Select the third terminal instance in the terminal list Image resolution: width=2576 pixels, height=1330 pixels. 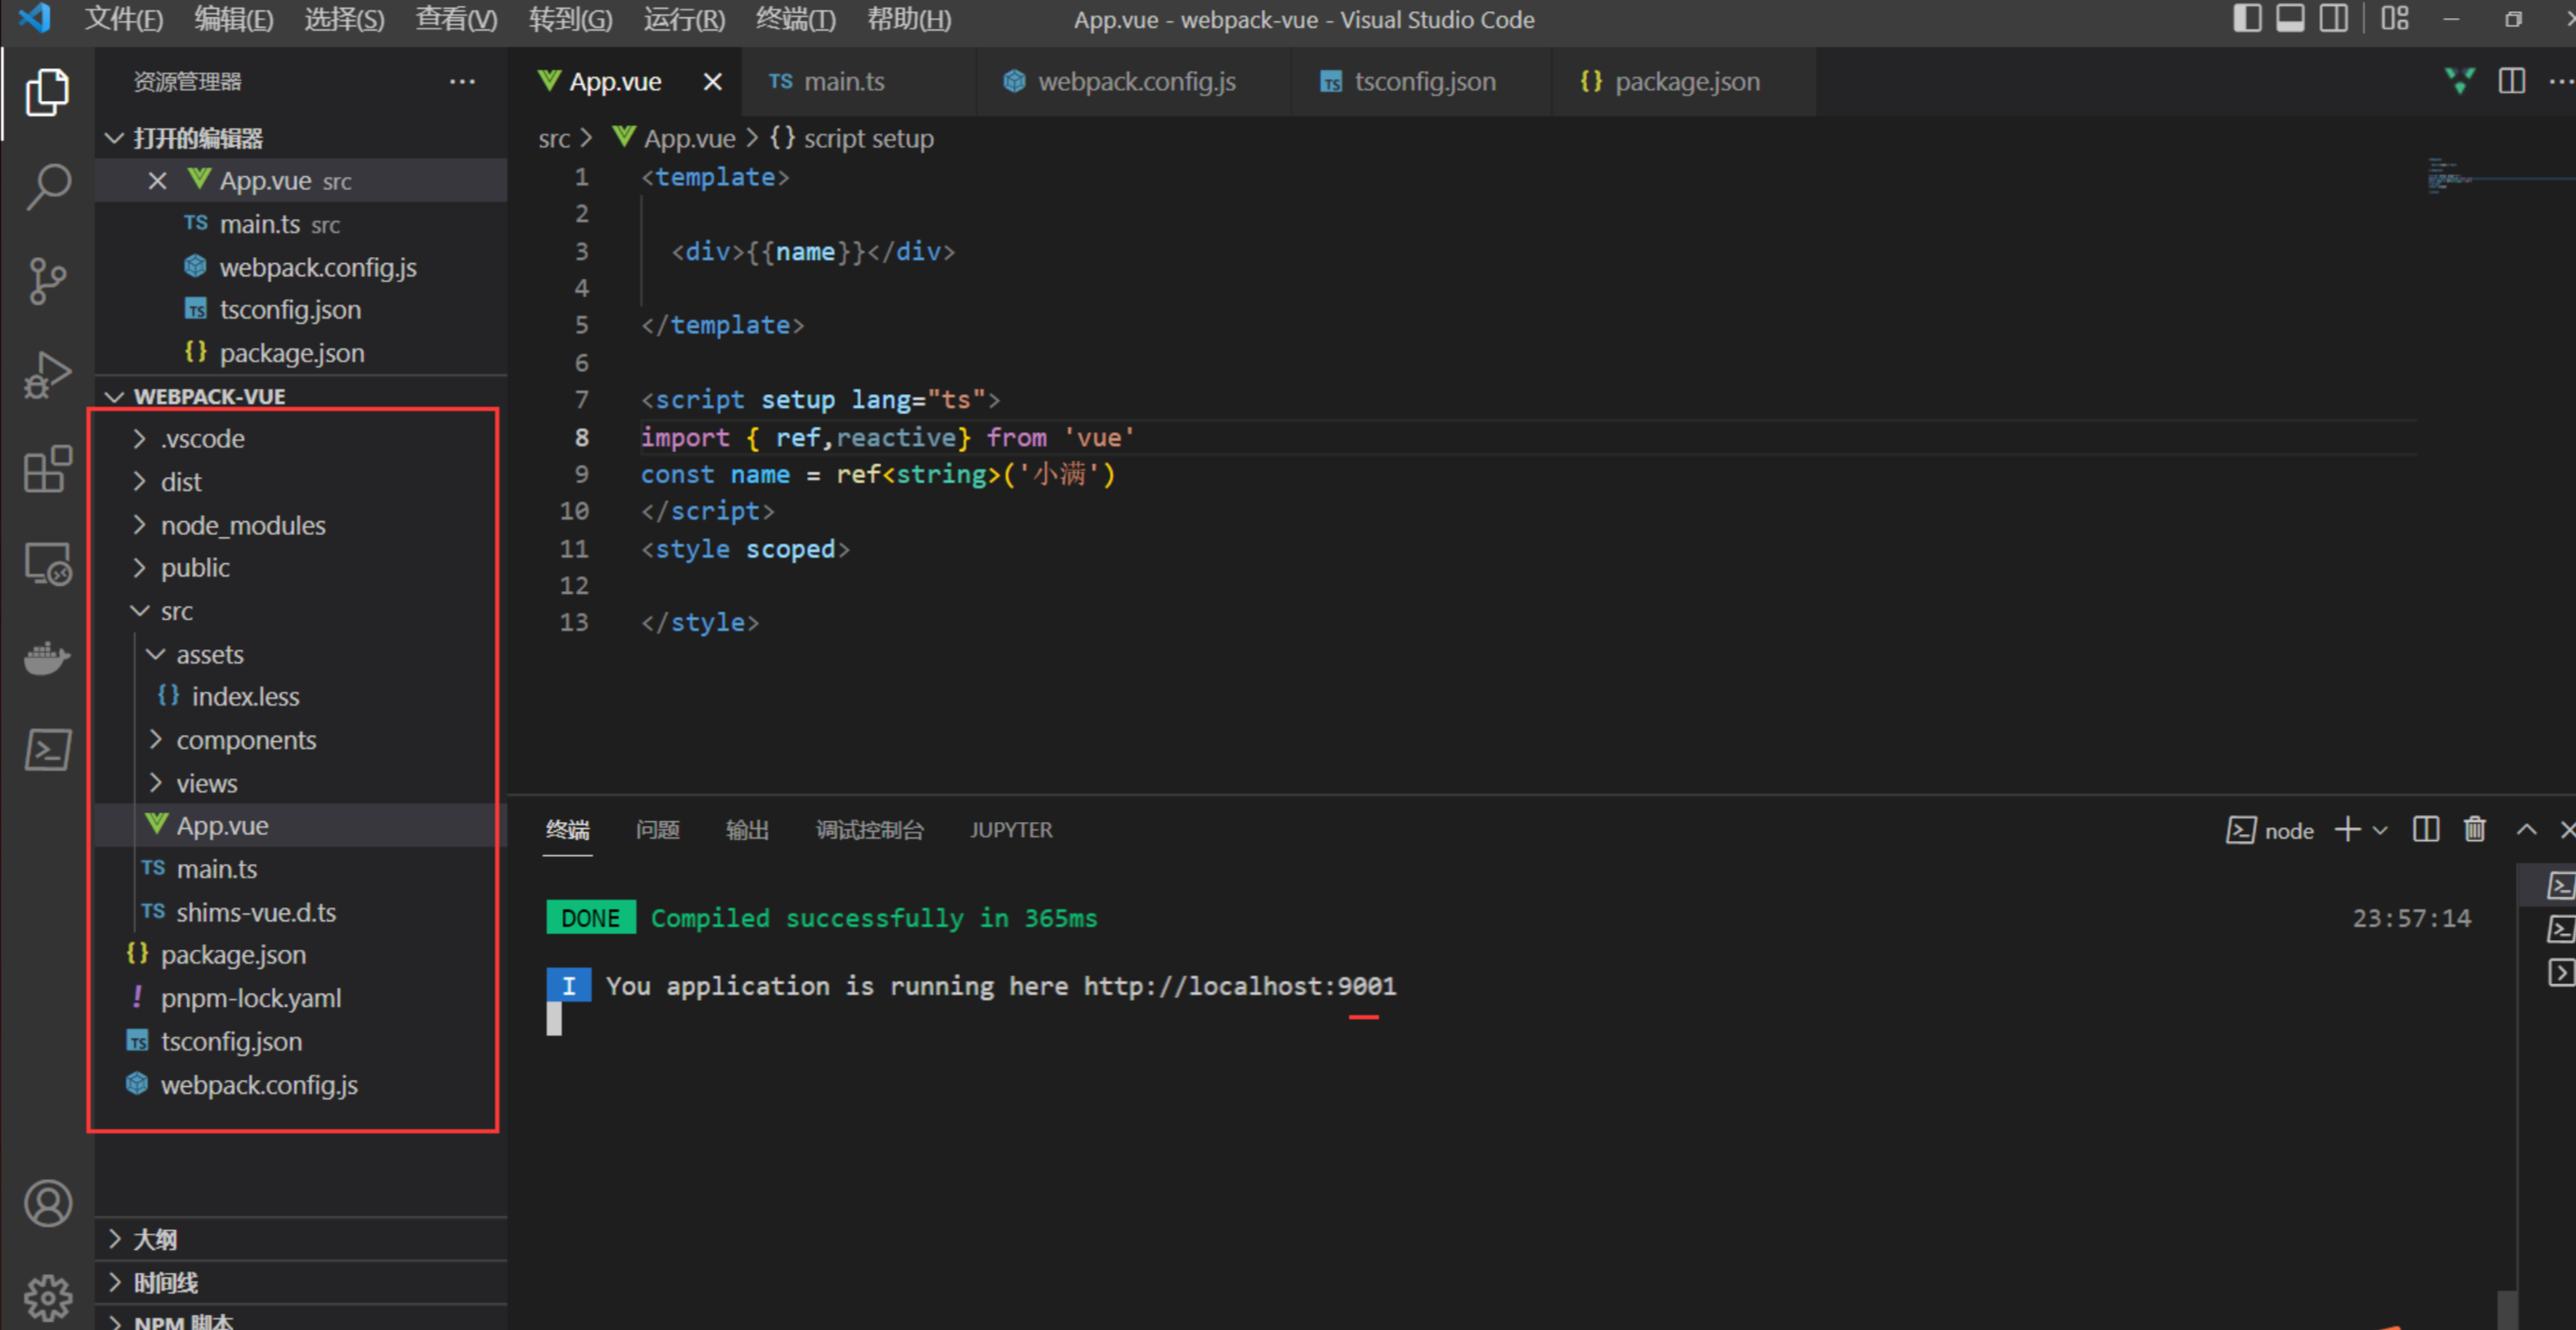point(2560,972)
